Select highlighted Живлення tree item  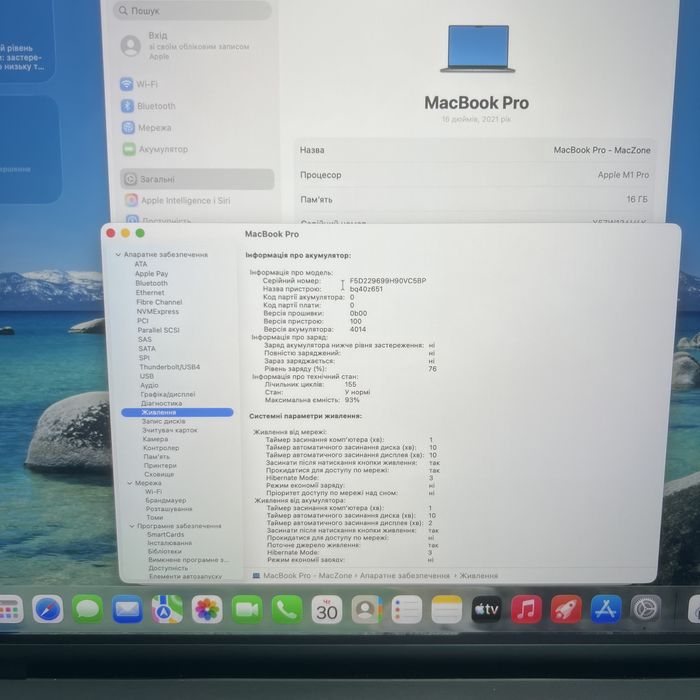(x=177, y=412)
